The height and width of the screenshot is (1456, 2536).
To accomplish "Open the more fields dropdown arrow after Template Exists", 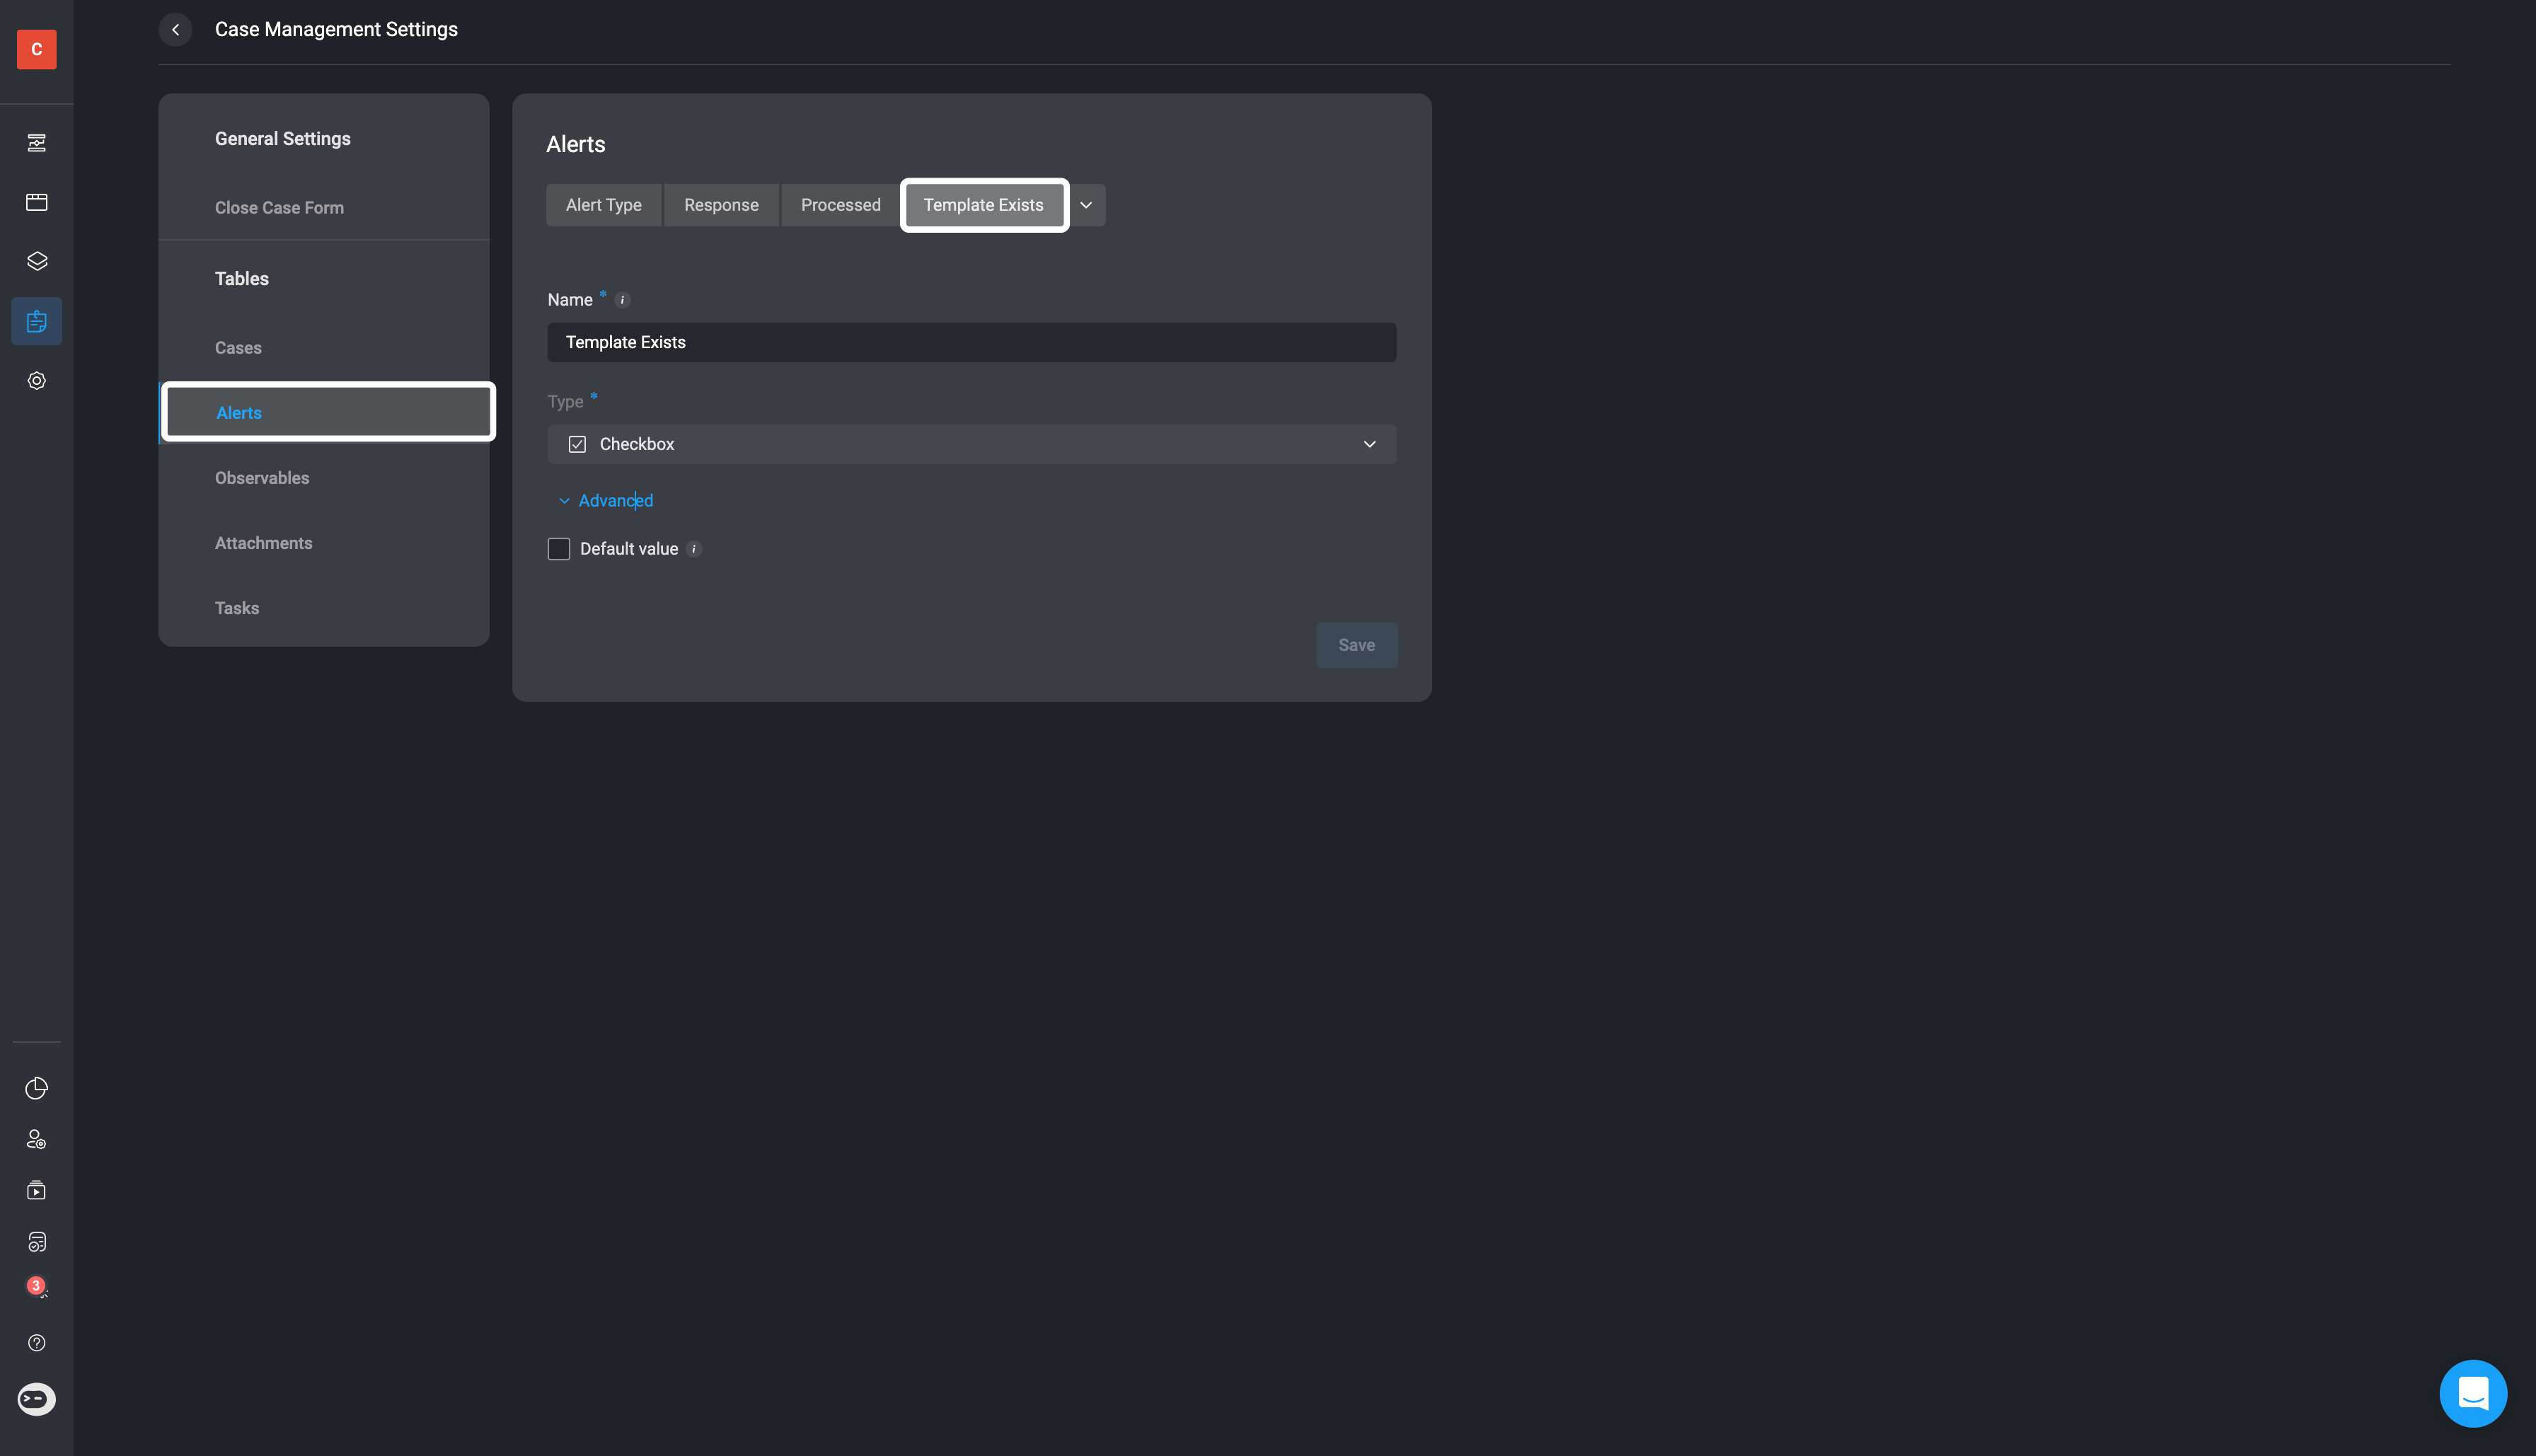I will pos(1086,205).
